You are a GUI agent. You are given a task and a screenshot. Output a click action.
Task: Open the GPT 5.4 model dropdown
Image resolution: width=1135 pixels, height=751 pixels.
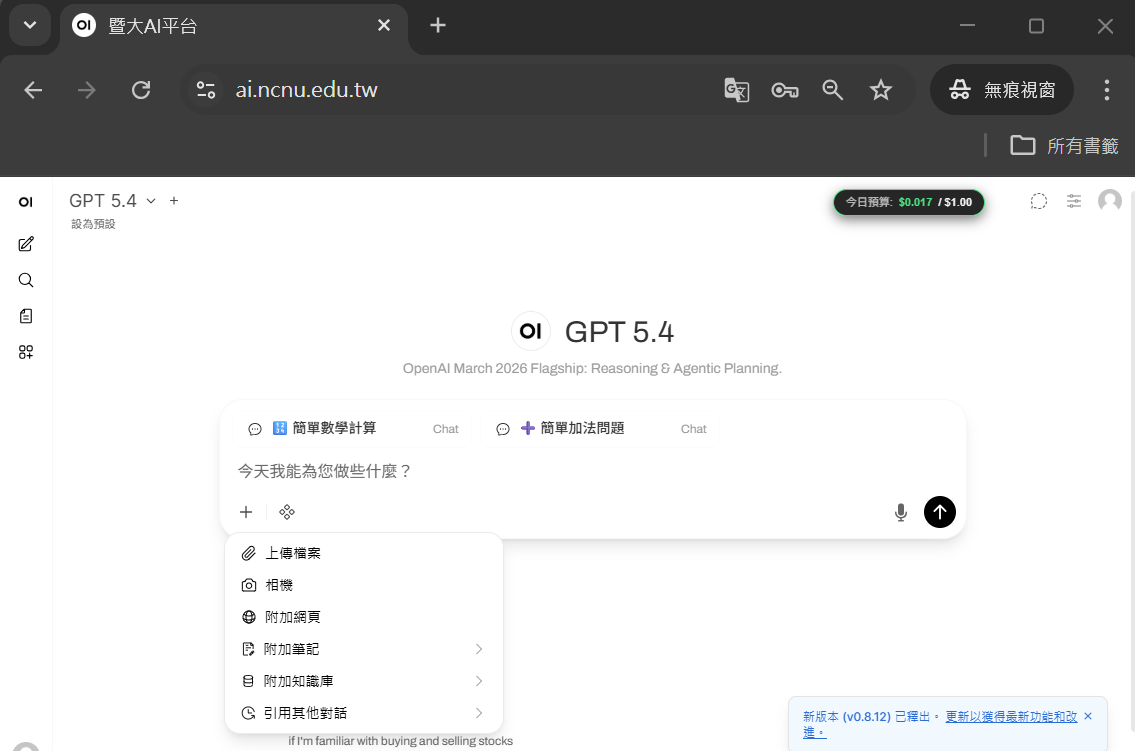click(110, 200)
